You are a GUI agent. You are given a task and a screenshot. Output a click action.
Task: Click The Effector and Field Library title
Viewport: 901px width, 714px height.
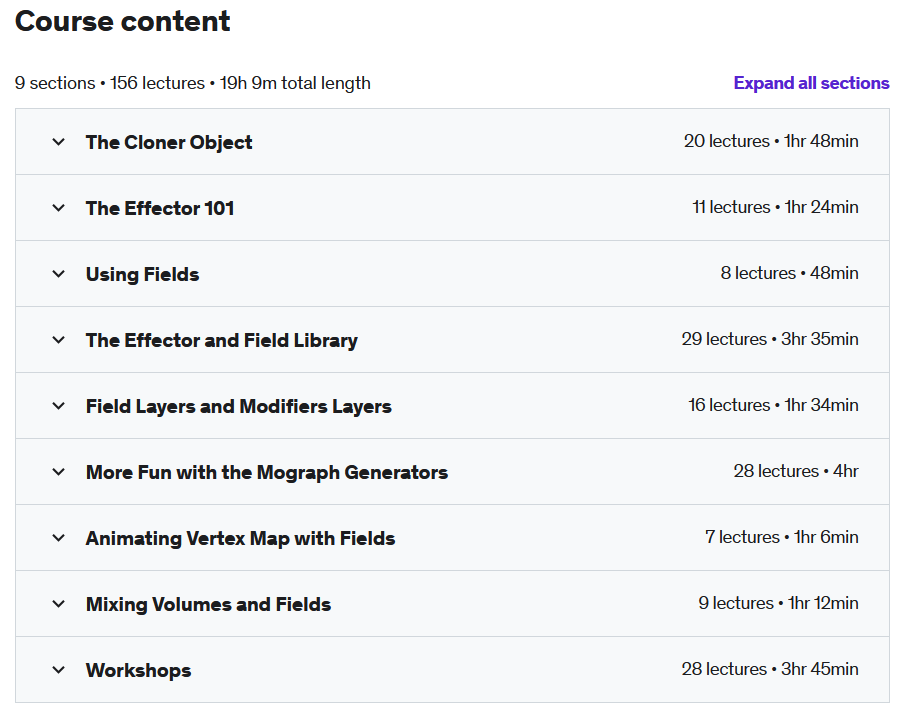[x=222, y=341]
